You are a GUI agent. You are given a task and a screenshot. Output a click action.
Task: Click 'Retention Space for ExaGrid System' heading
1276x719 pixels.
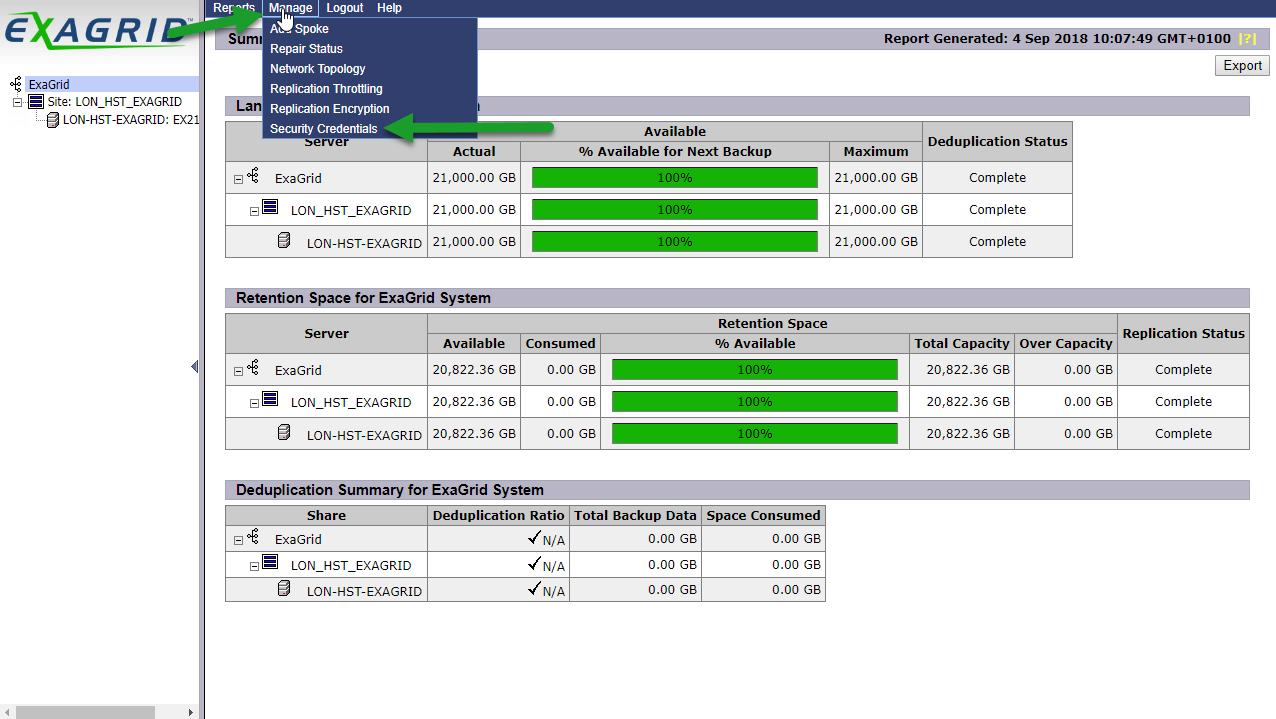click(363, 298)
